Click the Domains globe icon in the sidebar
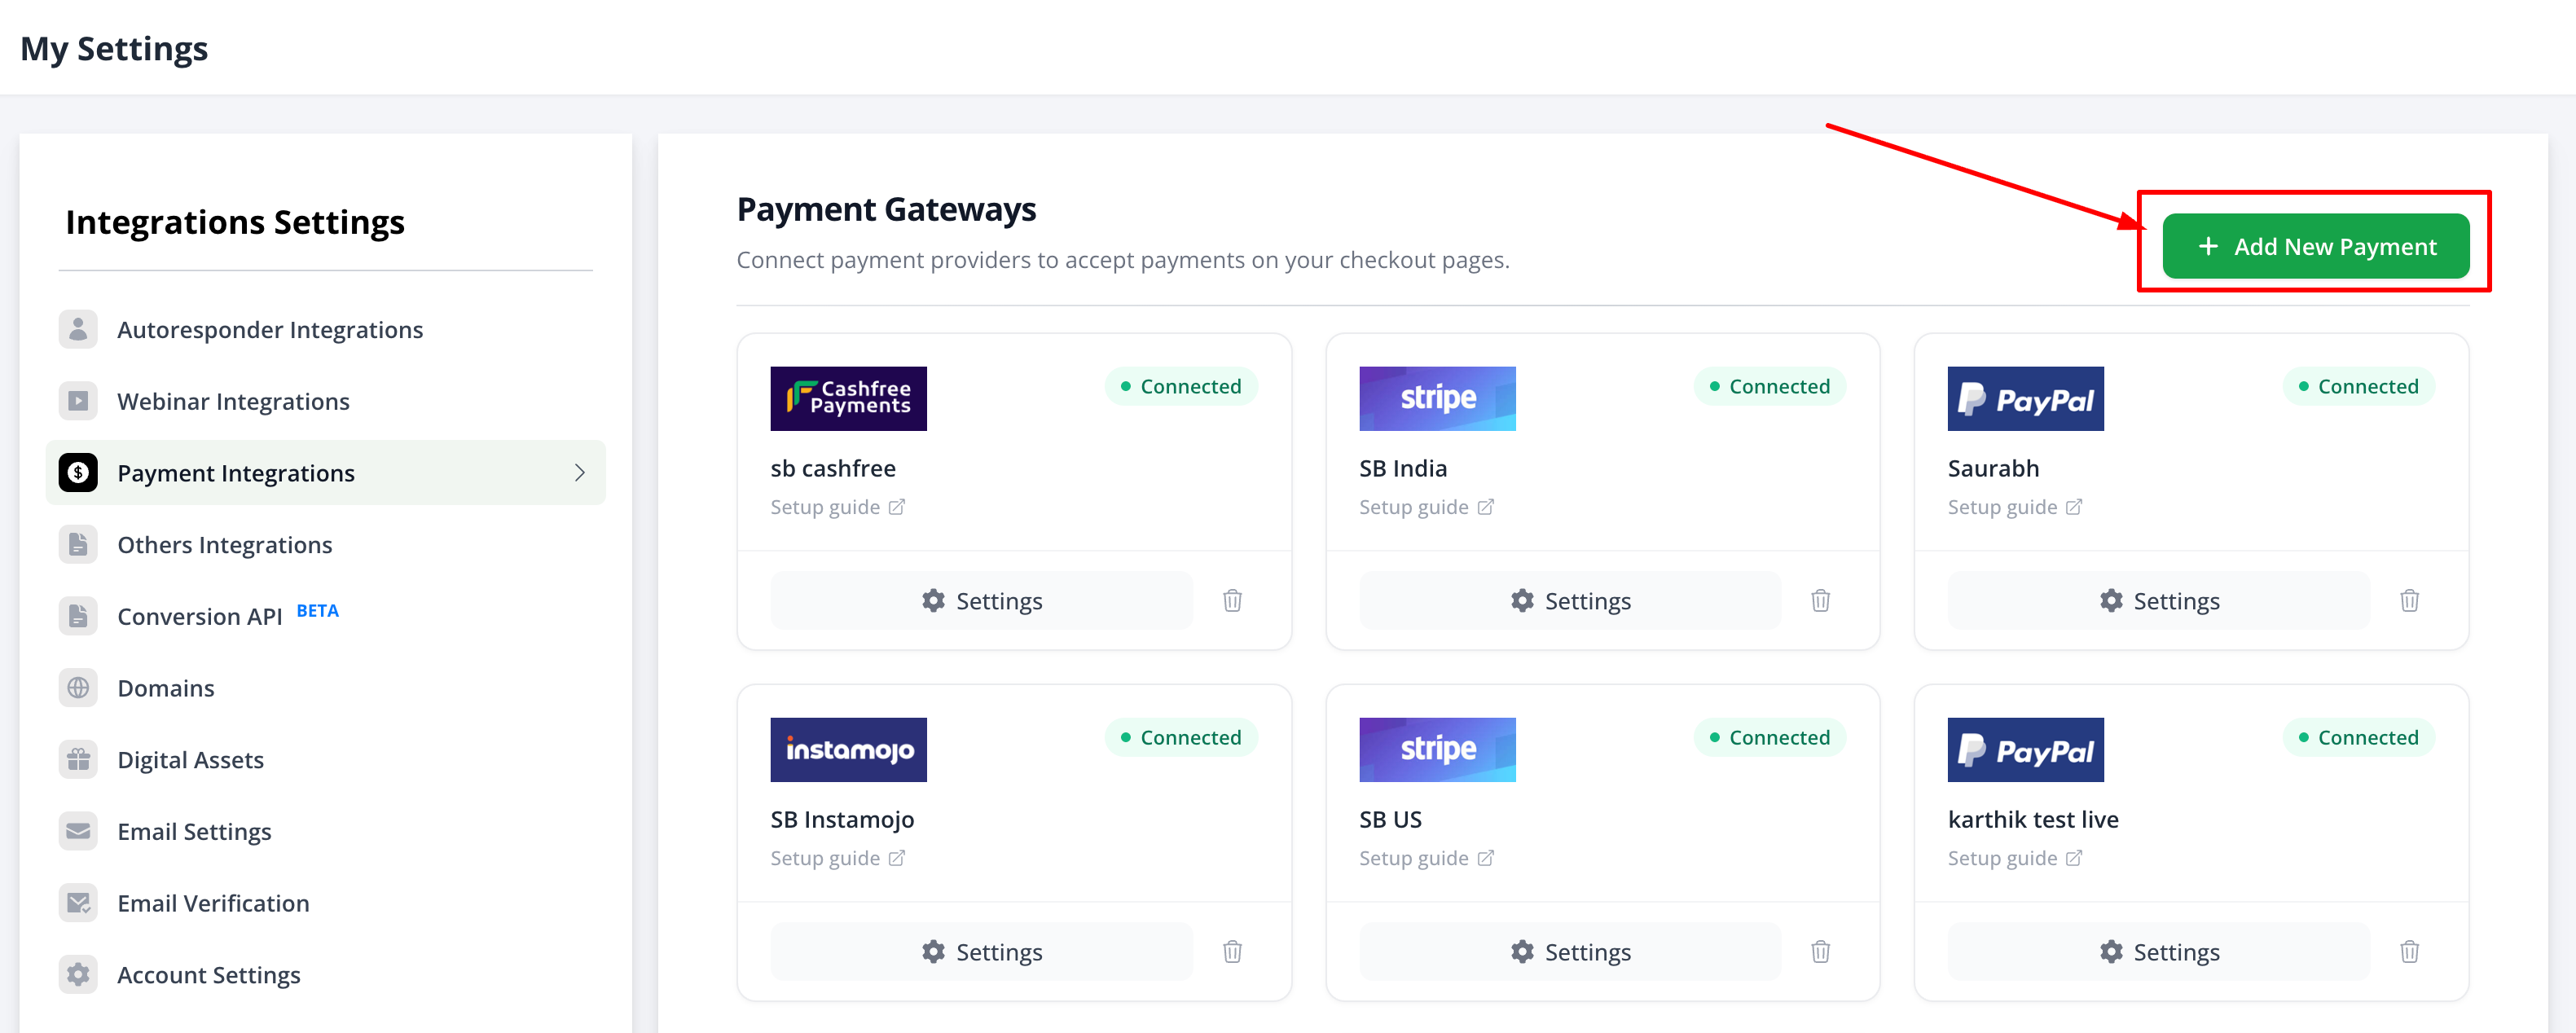The height and width of the screenshot is (1033, 2576). (78, 688)
